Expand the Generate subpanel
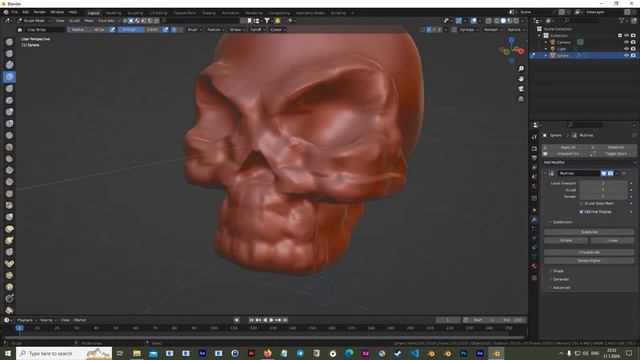Screen dimensions: 640x360 [560, 279]
